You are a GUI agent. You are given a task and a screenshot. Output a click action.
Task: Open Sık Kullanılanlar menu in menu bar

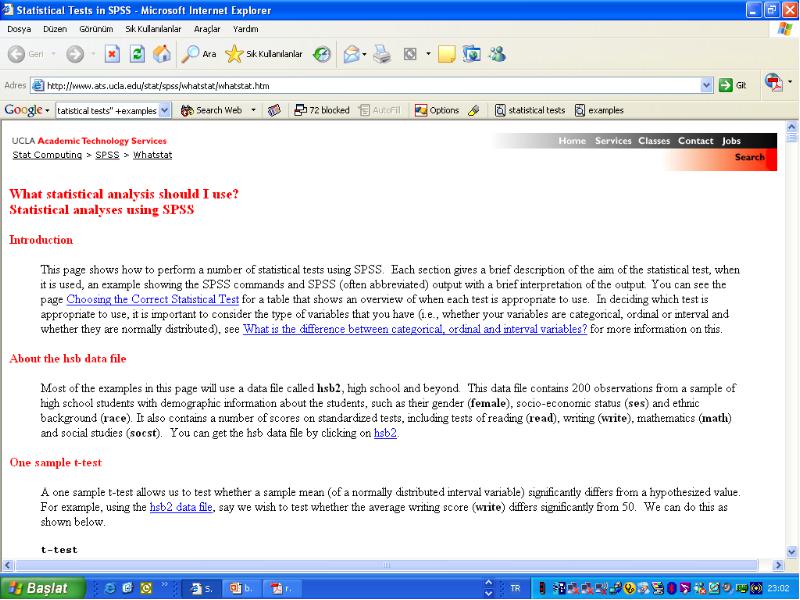[x=153, y=29]
